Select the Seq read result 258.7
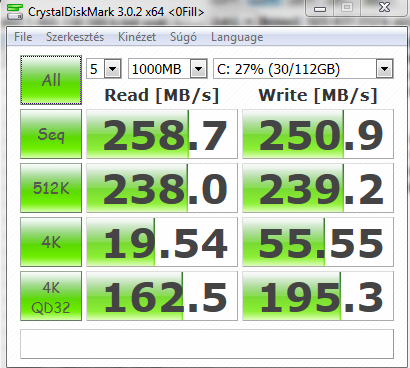Image resolution: width=410 pixels, height=368 pixels. point(162,134)
